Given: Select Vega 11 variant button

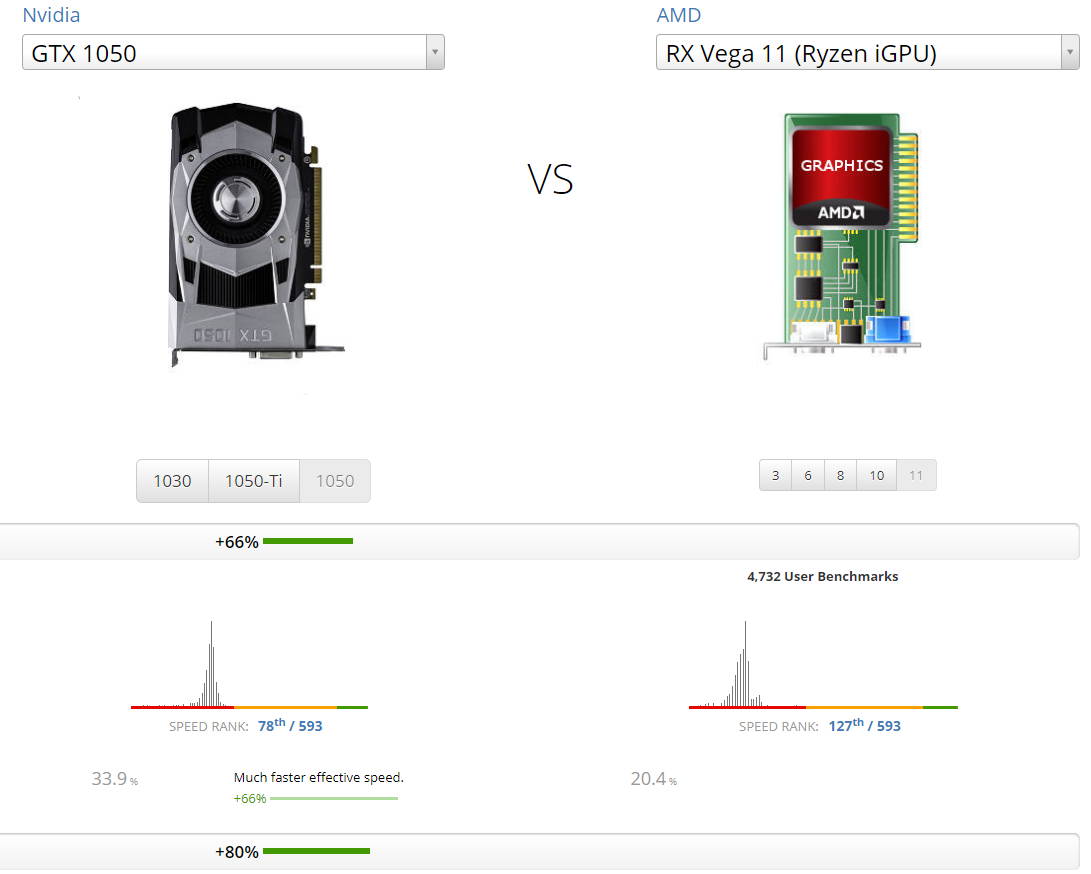Looking at the screenshot, I should tap(916, 475).
